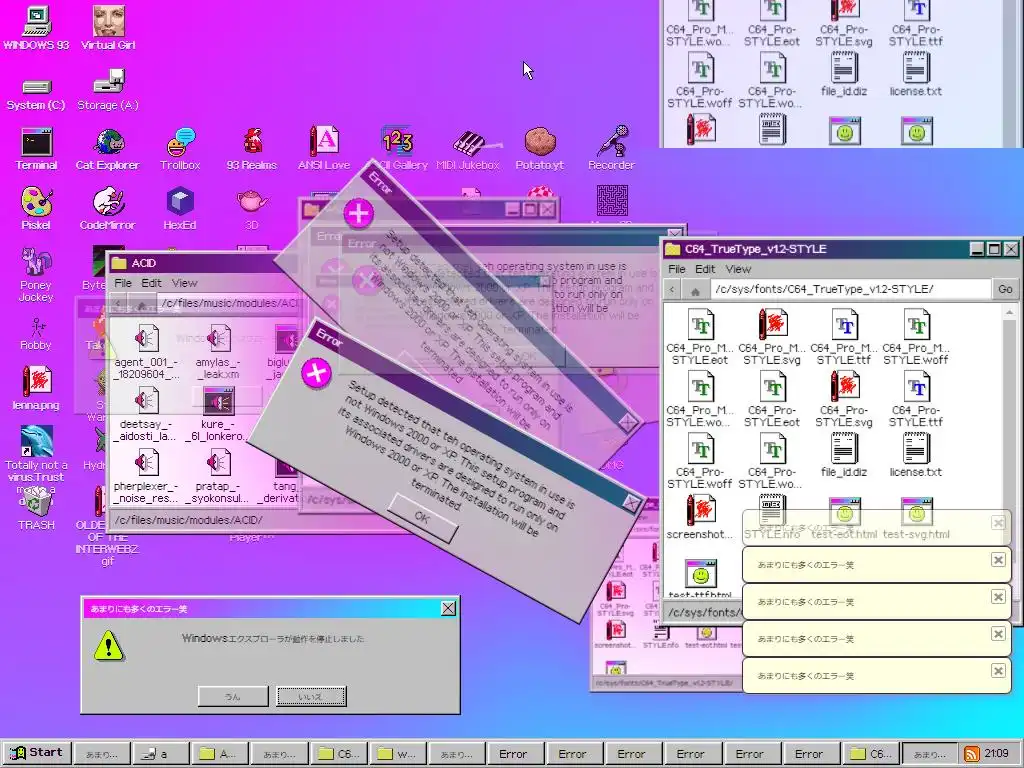The height and width of the screenshot is (768, 1024).
Task: Select license.txt in C64_TrueType front window
Action: [916, 456]
